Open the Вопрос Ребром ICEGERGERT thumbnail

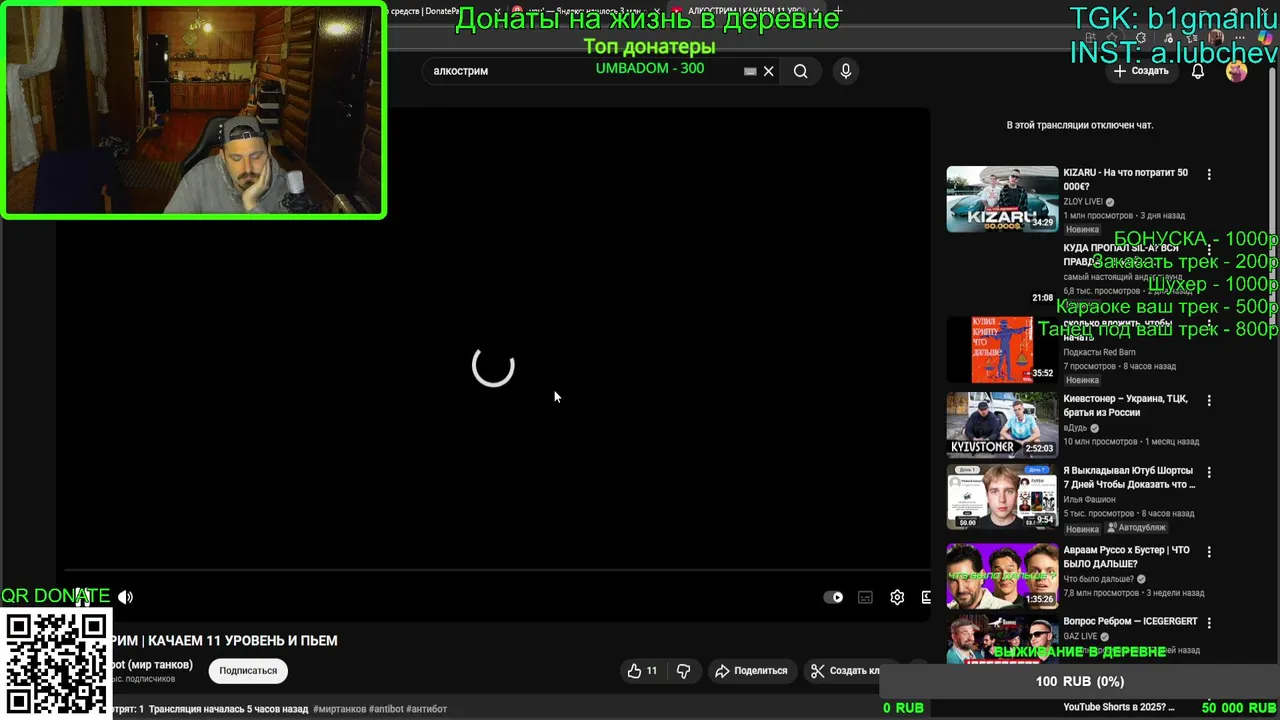coord(1002,640)
